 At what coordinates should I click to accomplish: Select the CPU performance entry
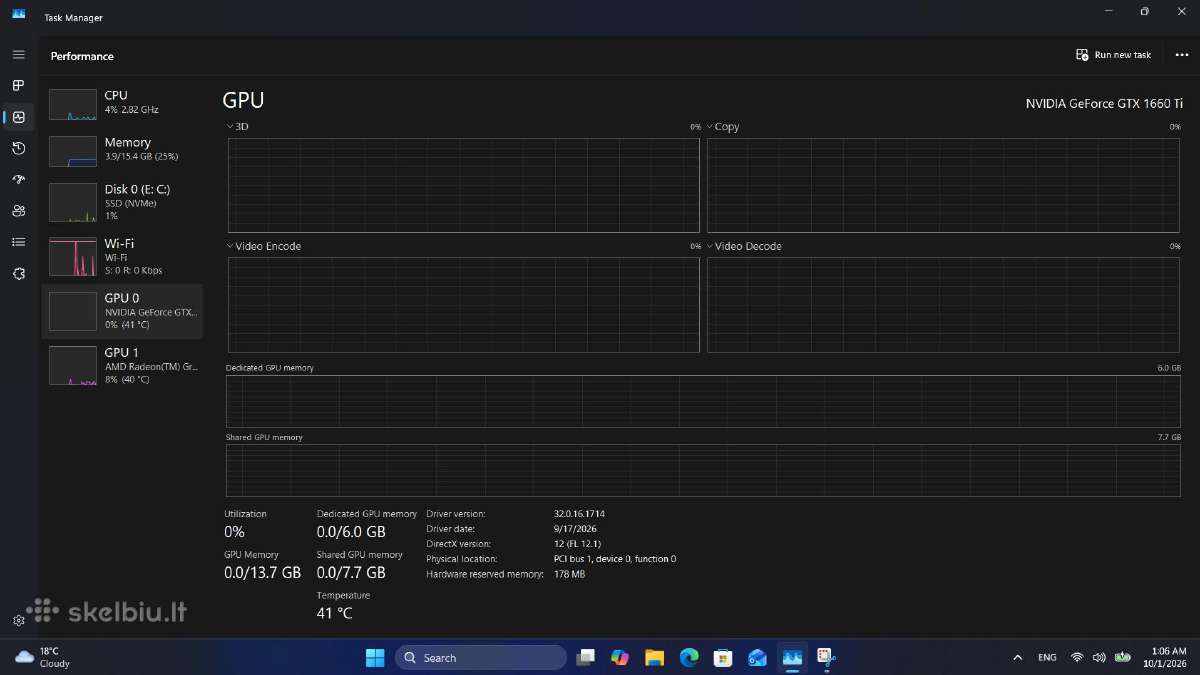click(x=122, y=102)
